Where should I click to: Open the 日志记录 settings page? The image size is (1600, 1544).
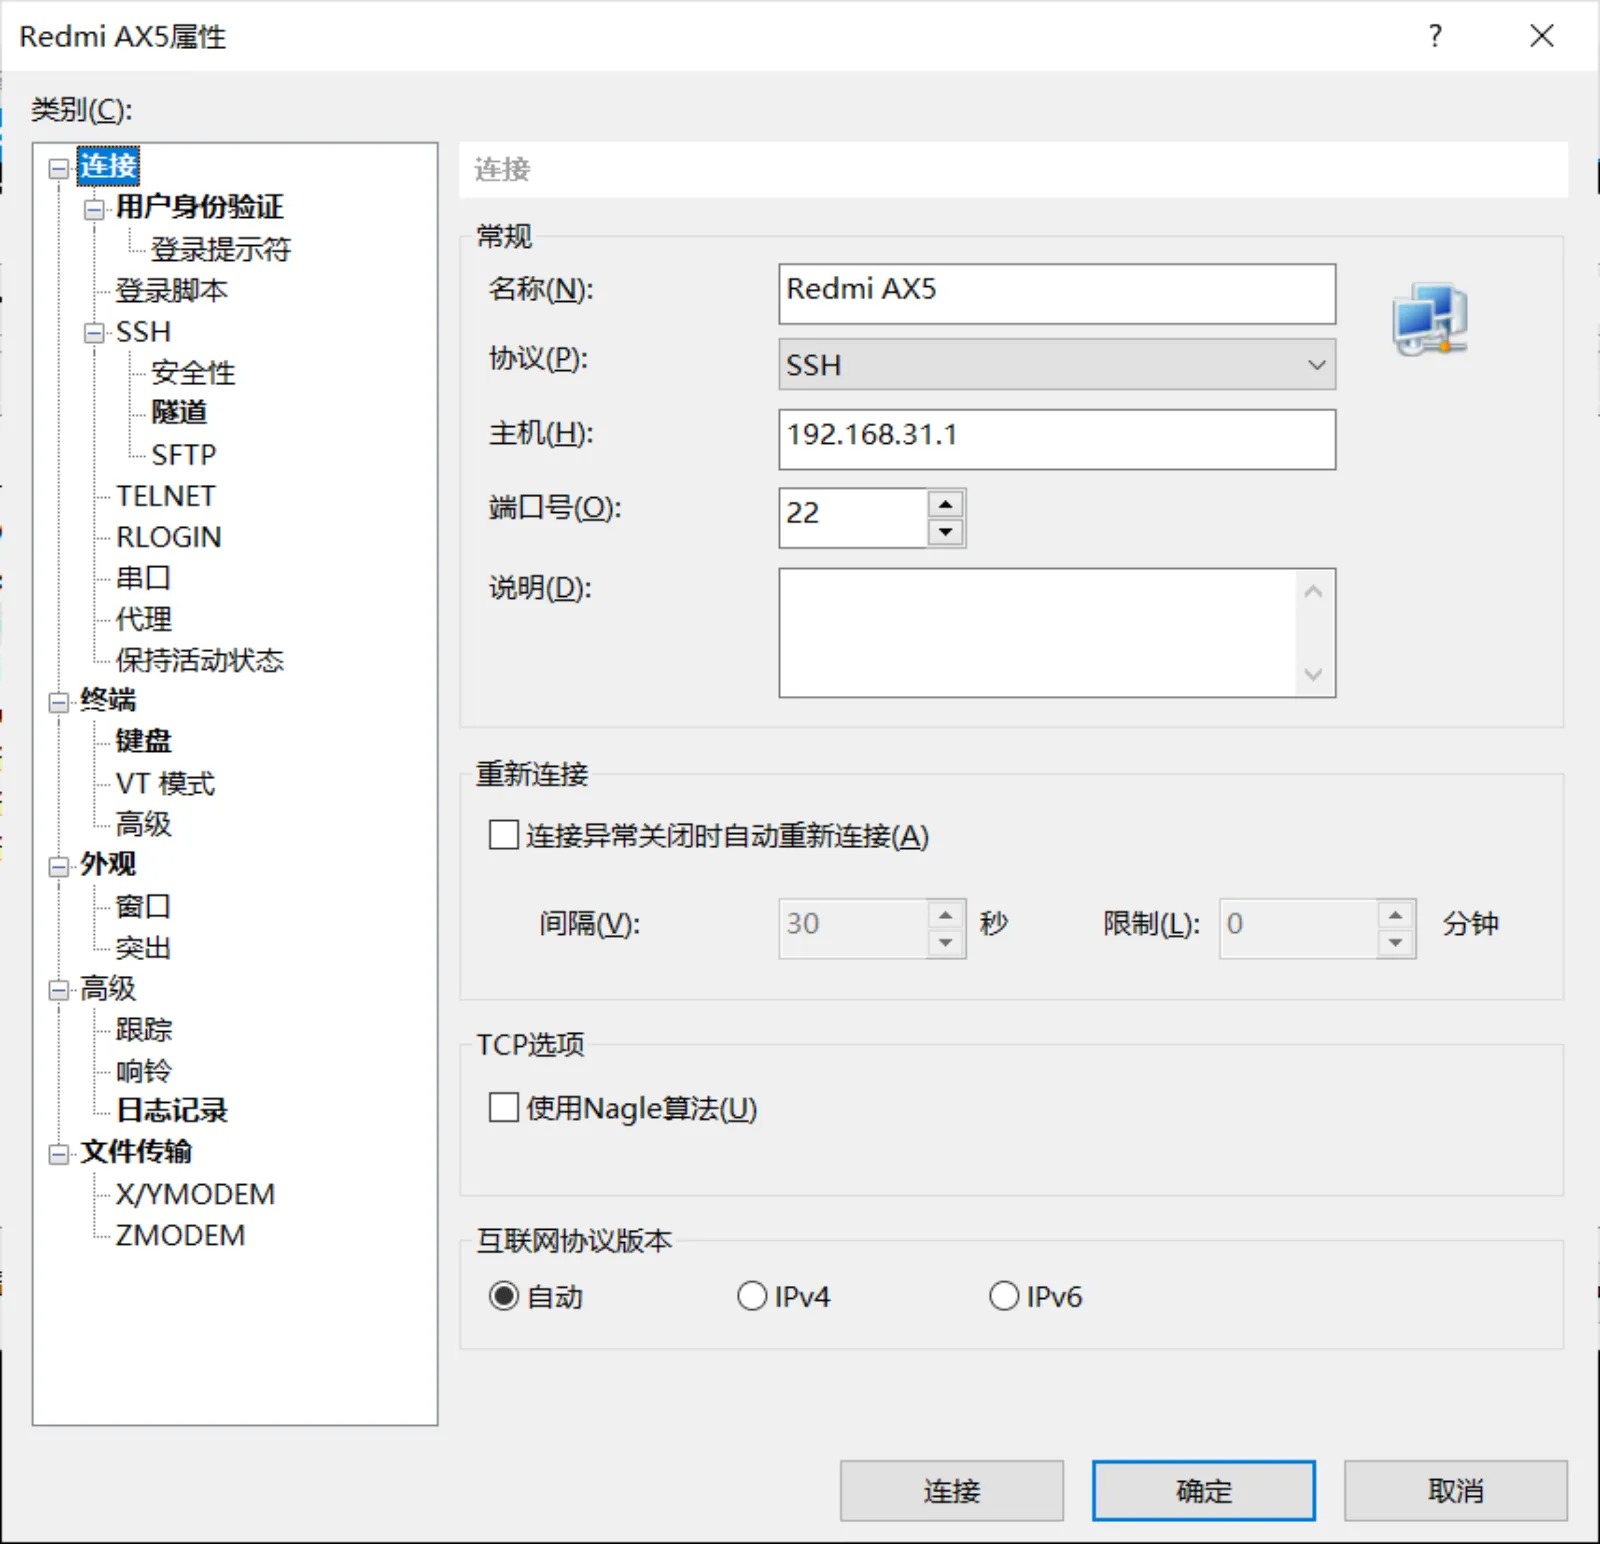[172, 1110]
